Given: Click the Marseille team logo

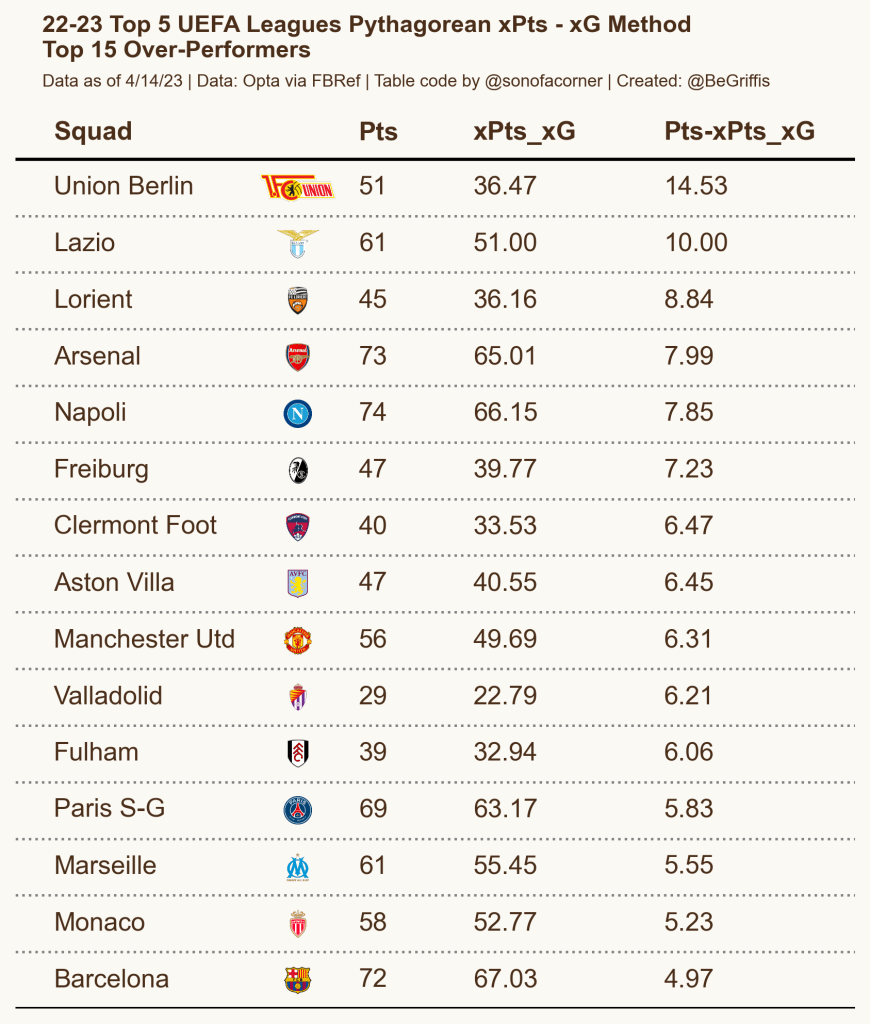Looking at the screenshot, I should (297, 866).
